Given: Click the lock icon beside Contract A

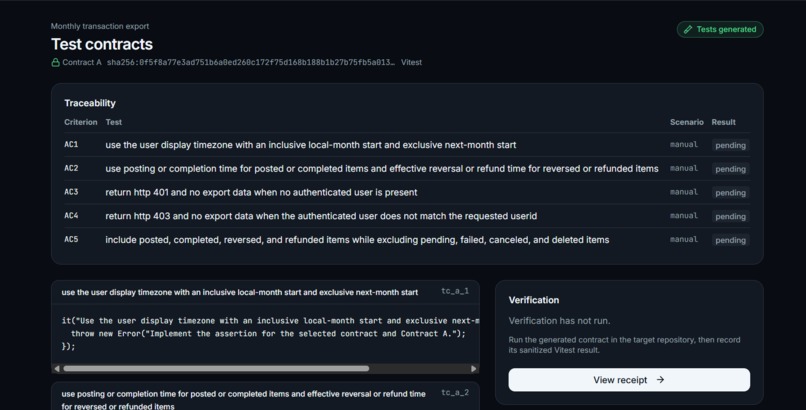Looking at the screenshot, I should (56, 62).
